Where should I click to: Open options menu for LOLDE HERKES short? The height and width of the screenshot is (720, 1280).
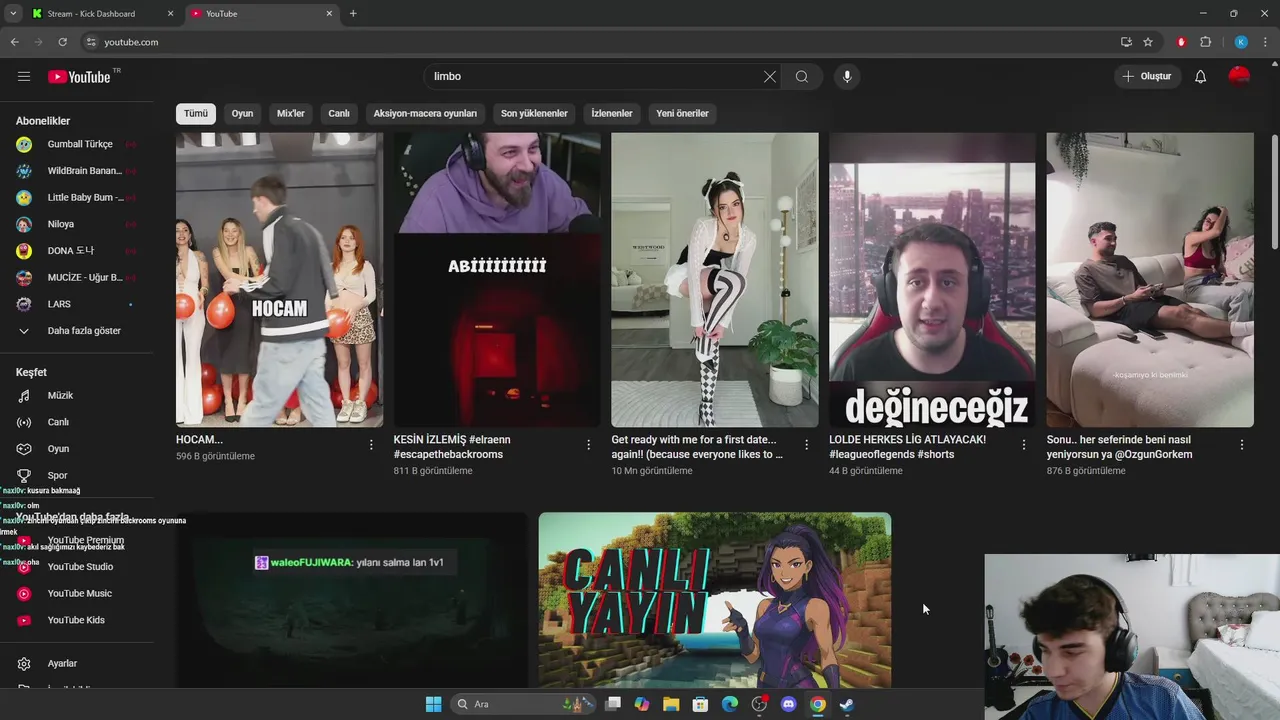pos(1024,445)
